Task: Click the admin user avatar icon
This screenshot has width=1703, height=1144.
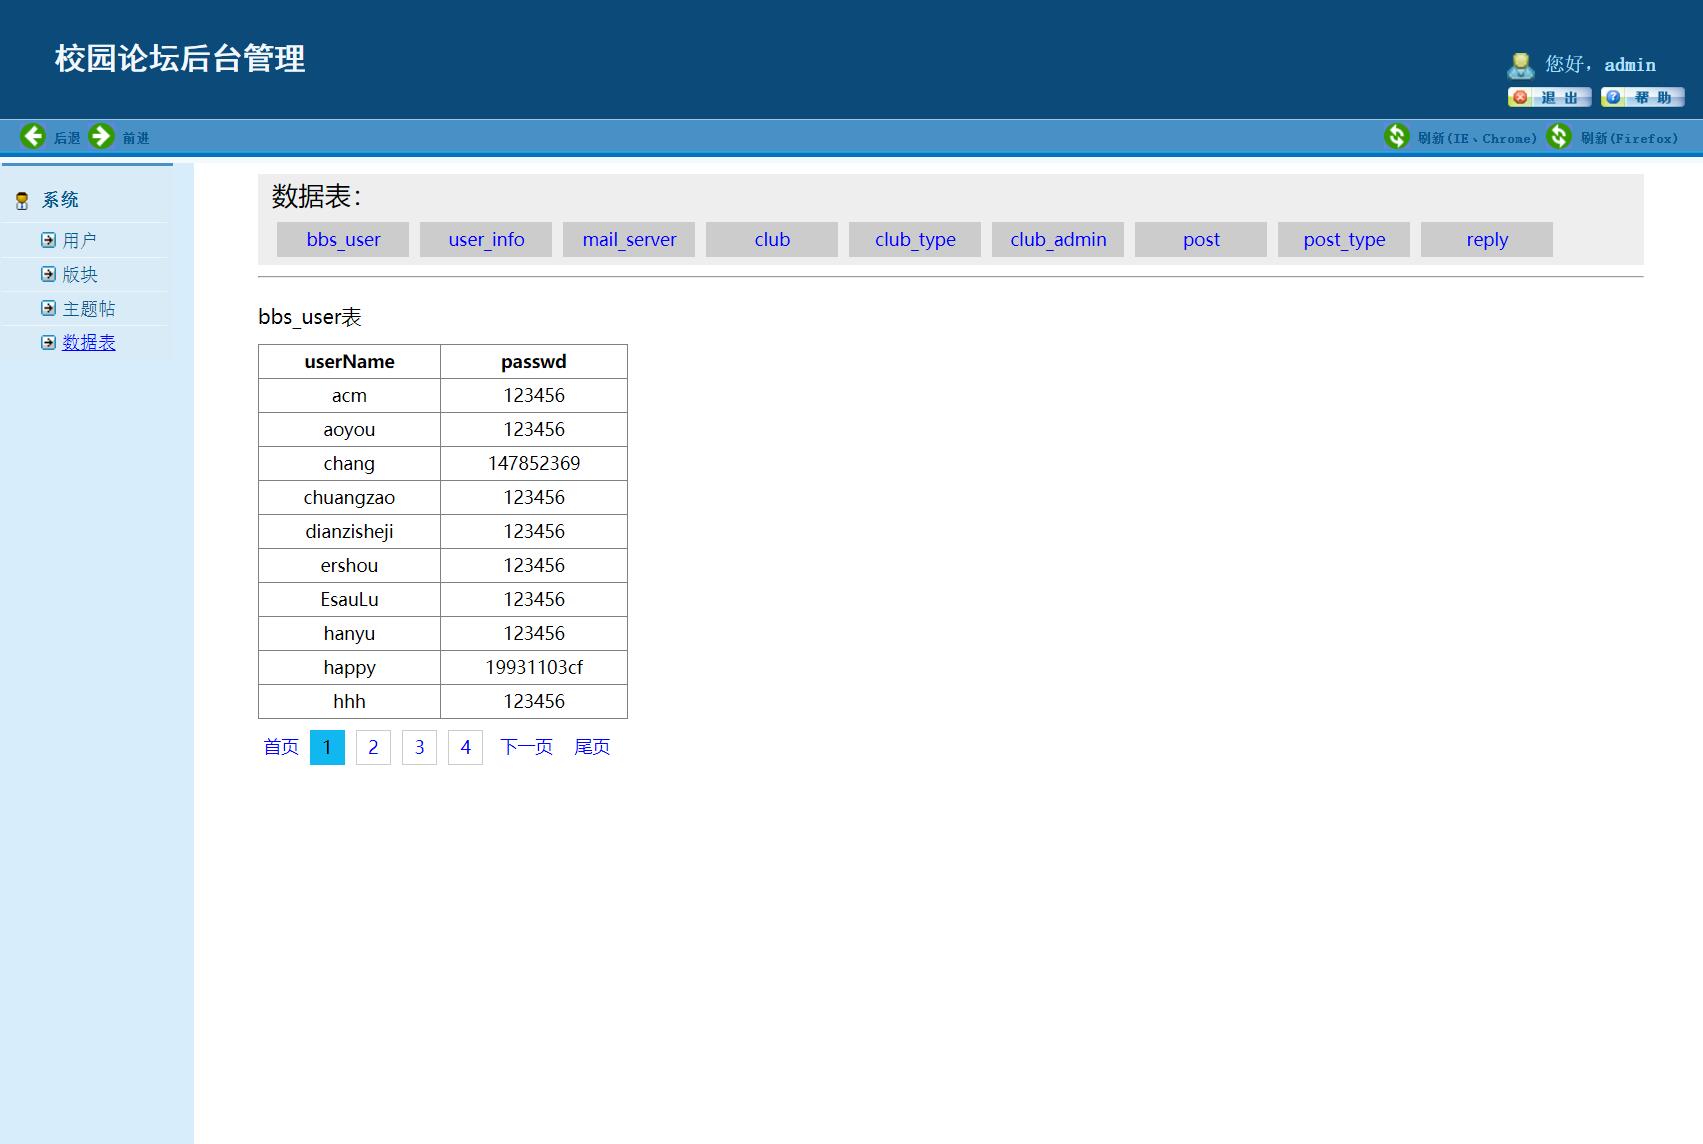Action: 1520,66
